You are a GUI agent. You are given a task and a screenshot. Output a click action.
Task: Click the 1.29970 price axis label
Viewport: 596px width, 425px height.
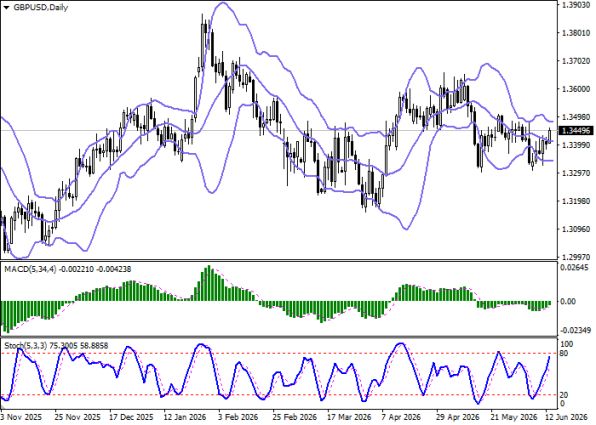point(575,257)
